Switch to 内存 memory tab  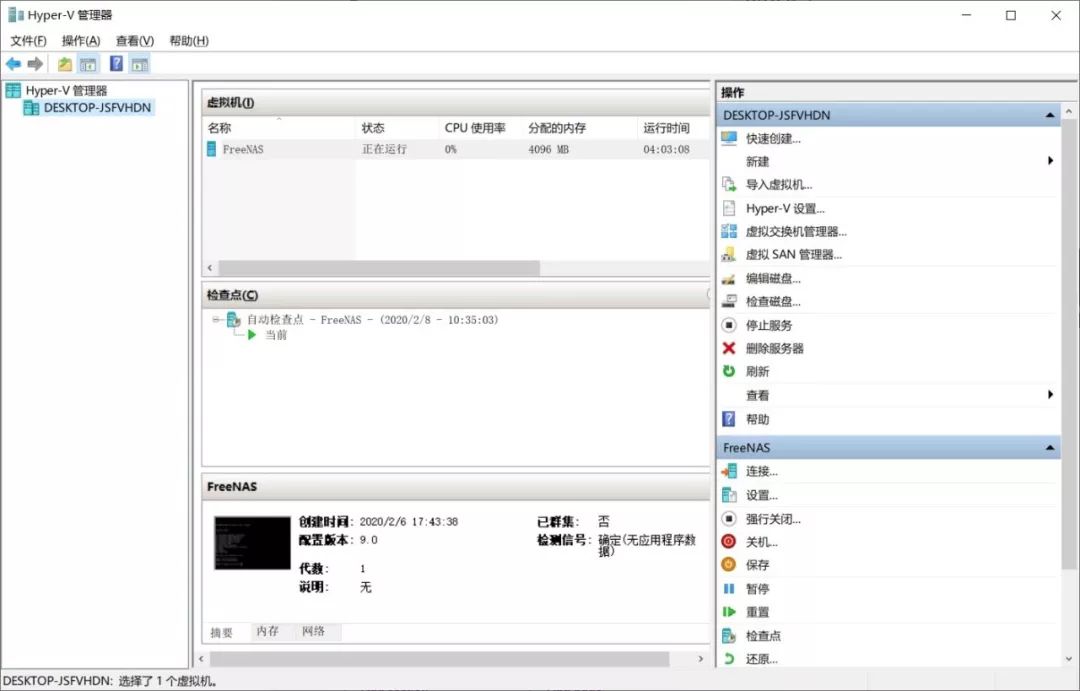[267, 631]
